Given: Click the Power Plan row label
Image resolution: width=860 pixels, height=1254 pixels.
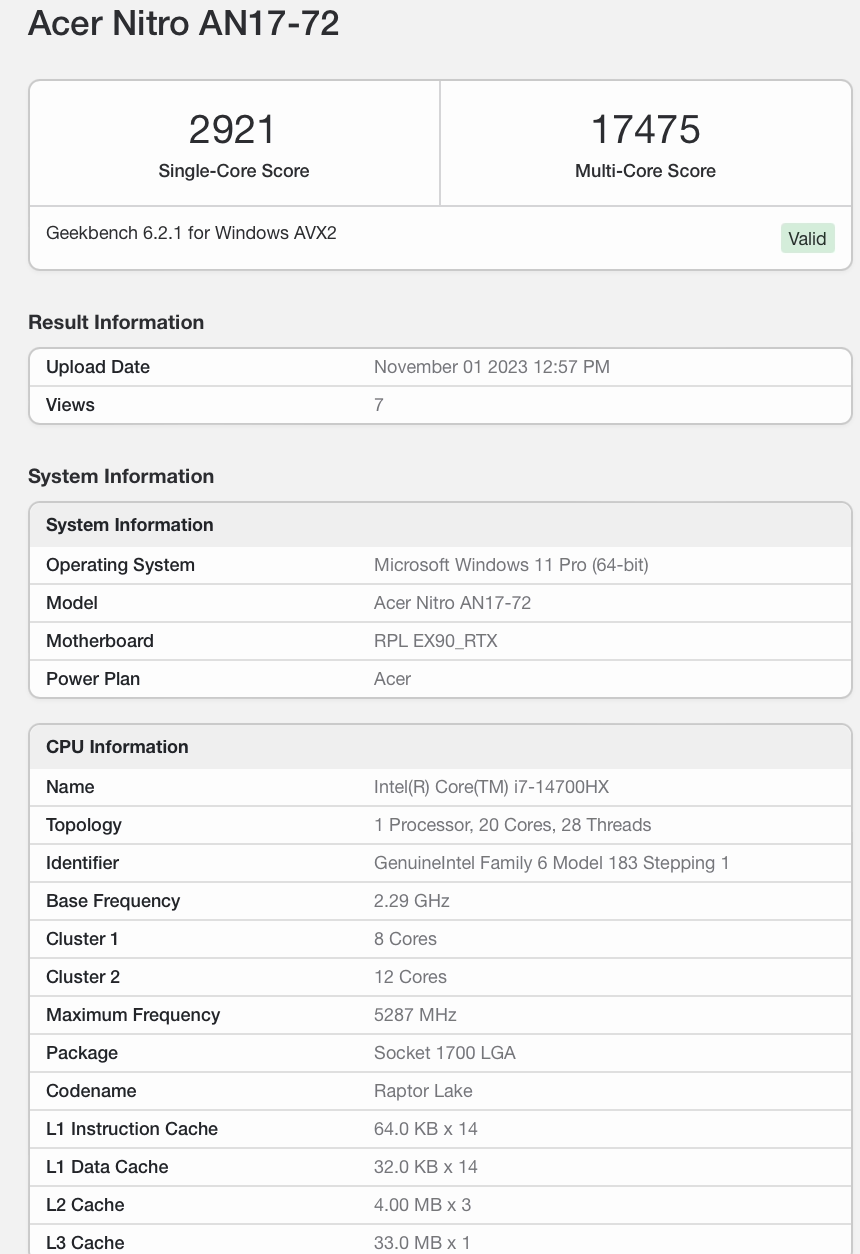Looking at the screenshot, I should point(93,679).
